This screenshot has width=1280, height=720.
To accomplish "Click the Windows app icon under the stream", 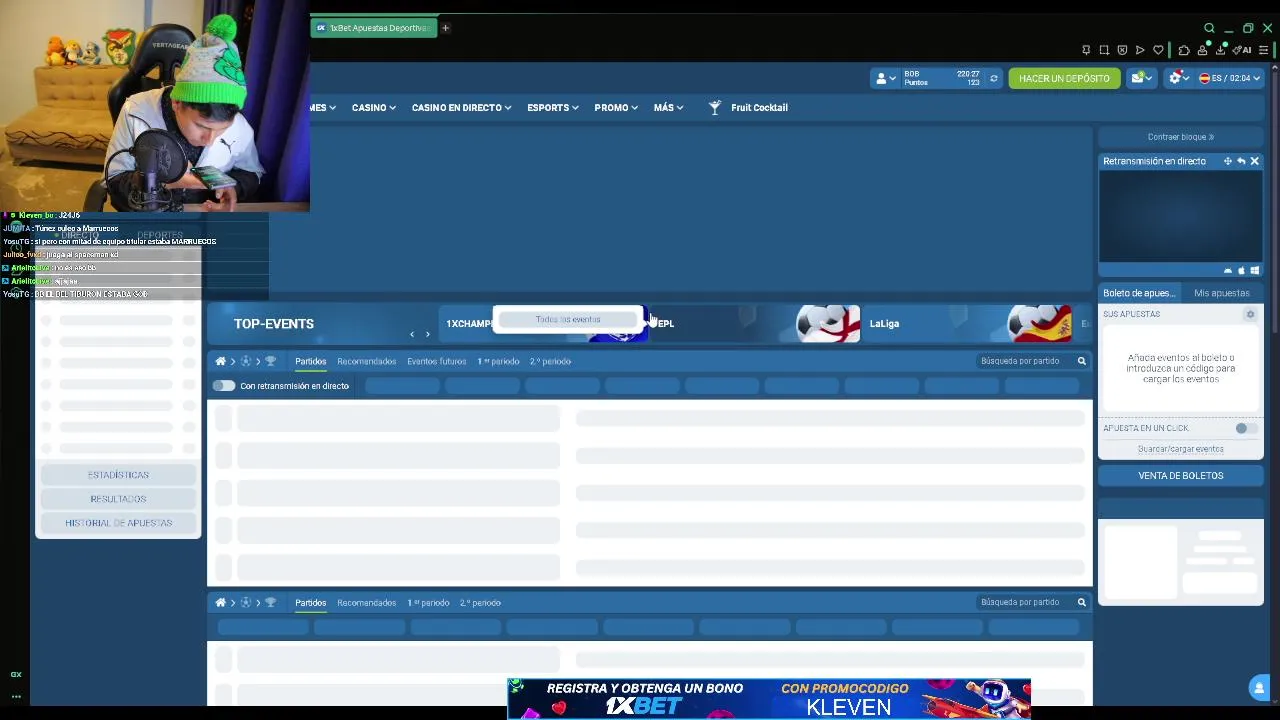I will (1254, 270).
